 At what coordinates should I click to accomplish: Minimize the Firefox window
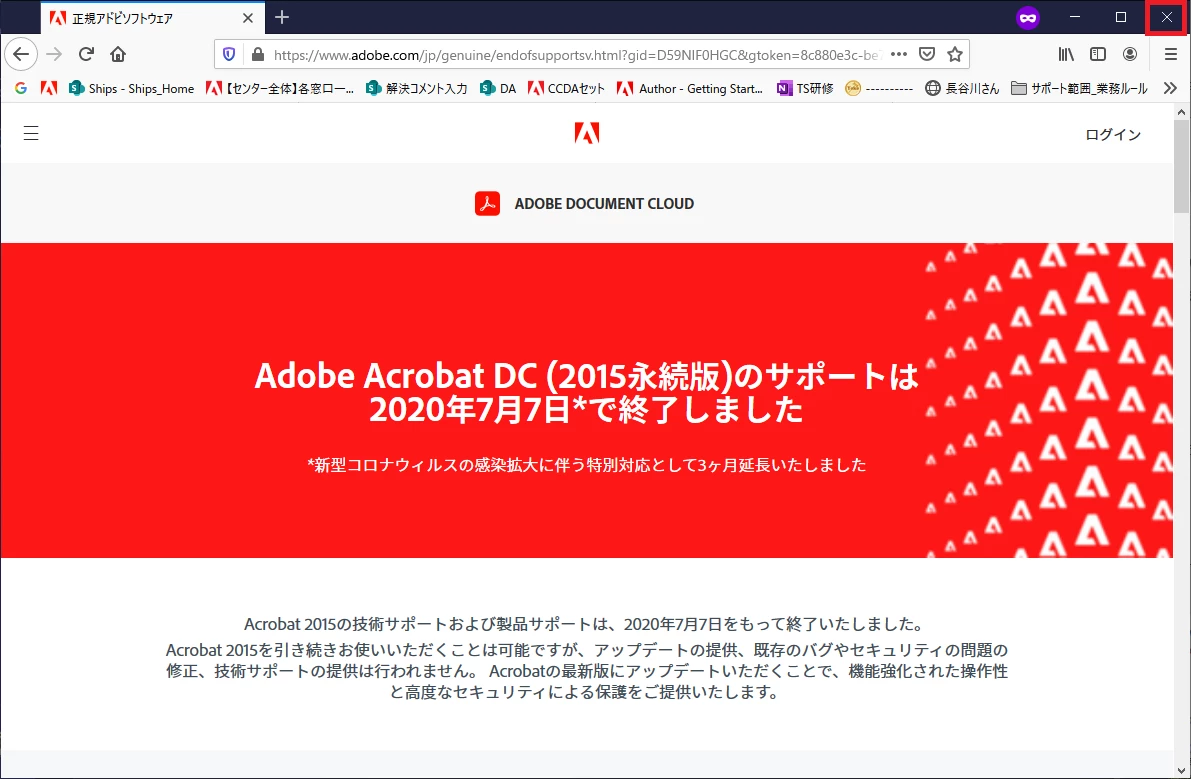point(1075,17)
